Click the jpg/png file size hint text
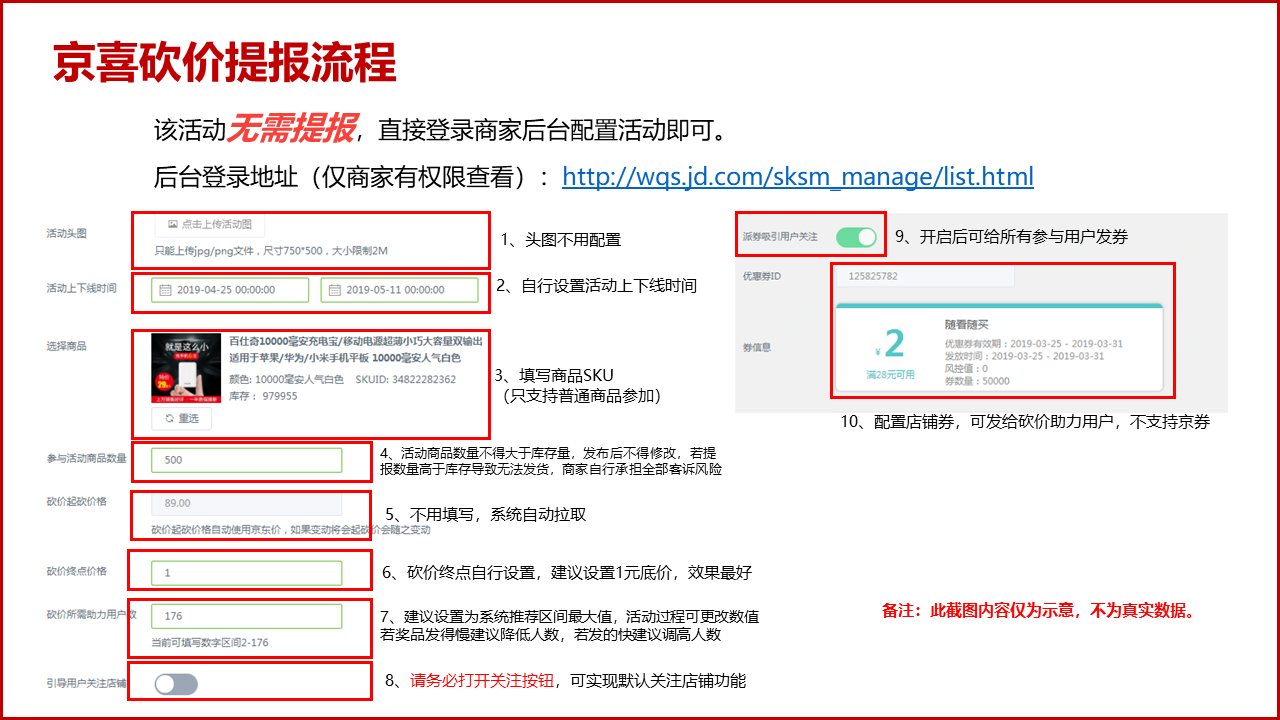 270,250
